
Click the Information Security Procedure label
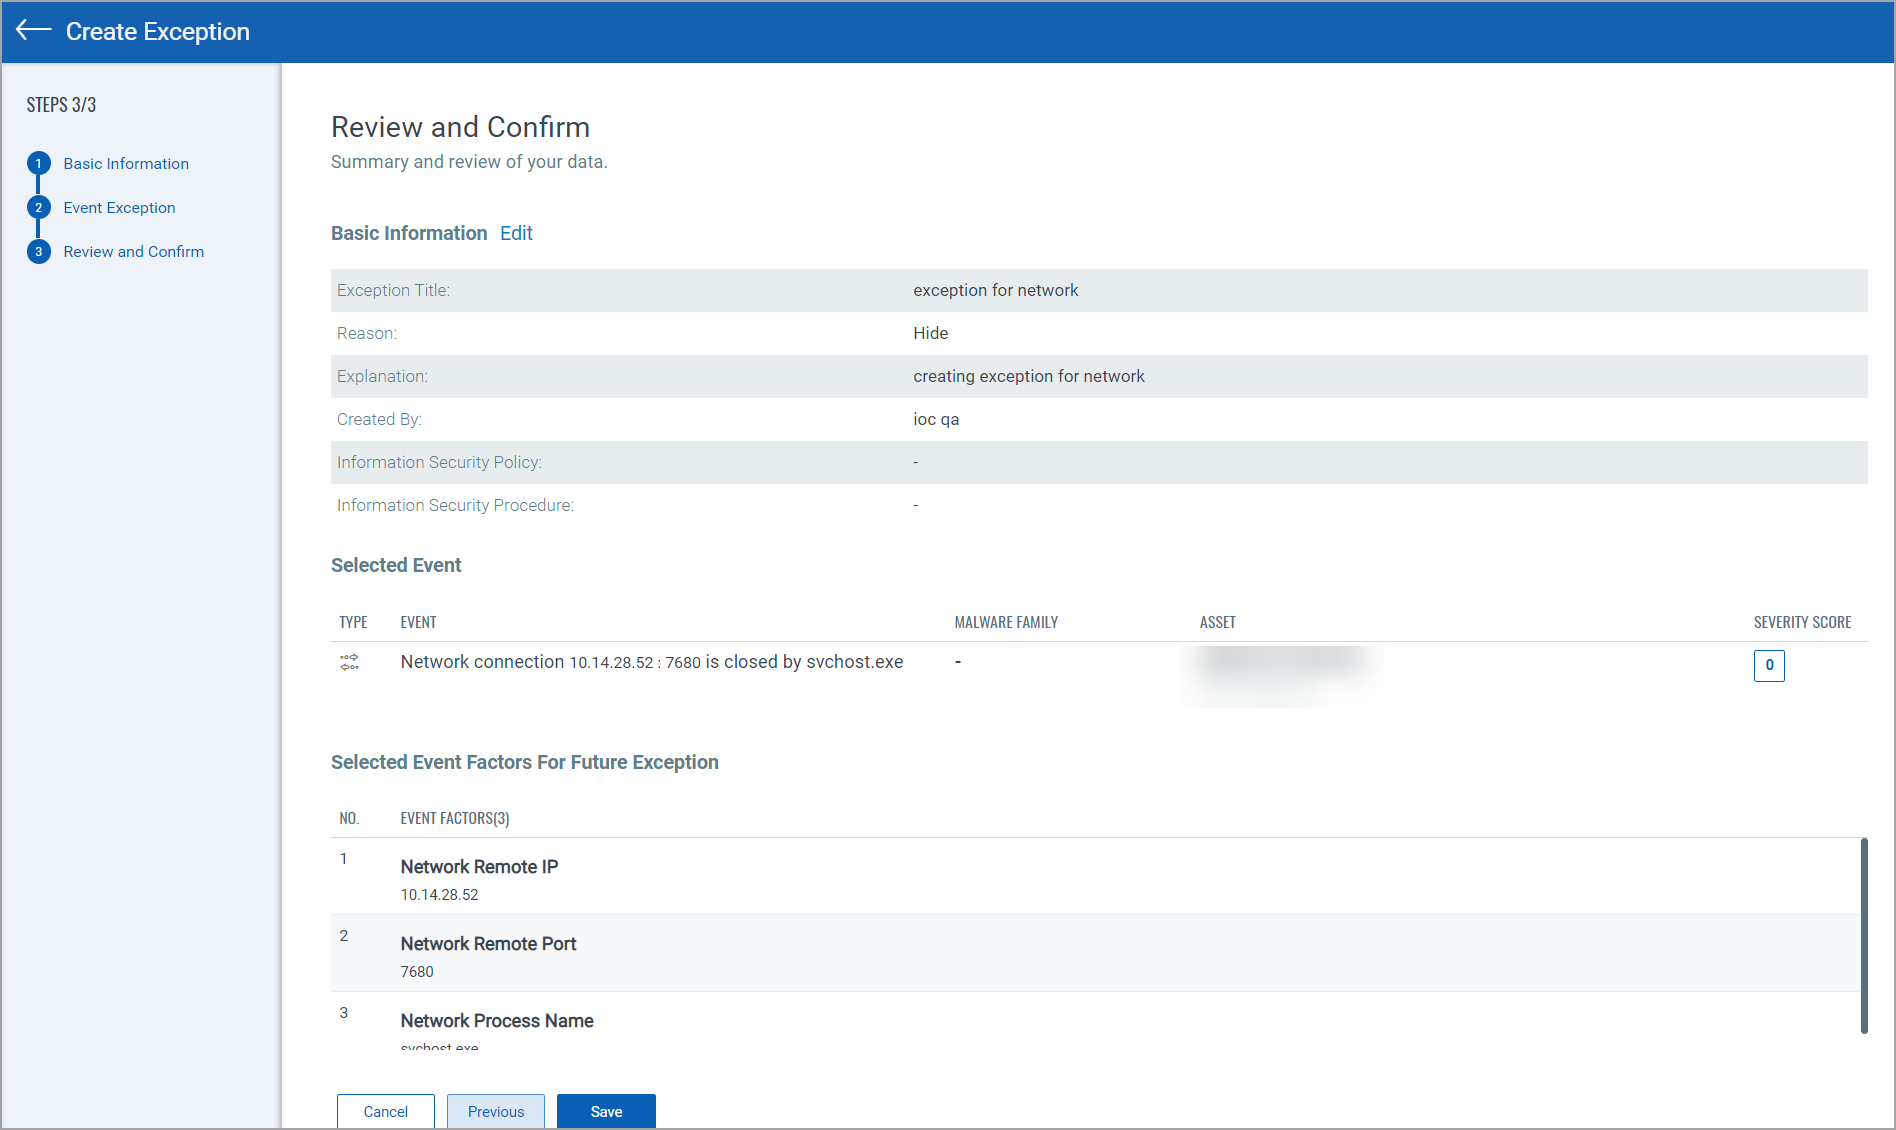coord(455,505)
